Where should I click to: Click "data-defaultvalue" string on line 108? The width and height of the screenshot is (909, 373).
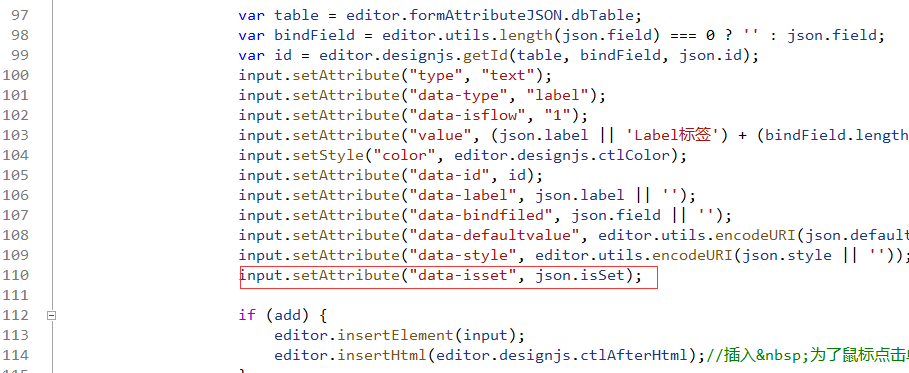(x=499, y=236)
